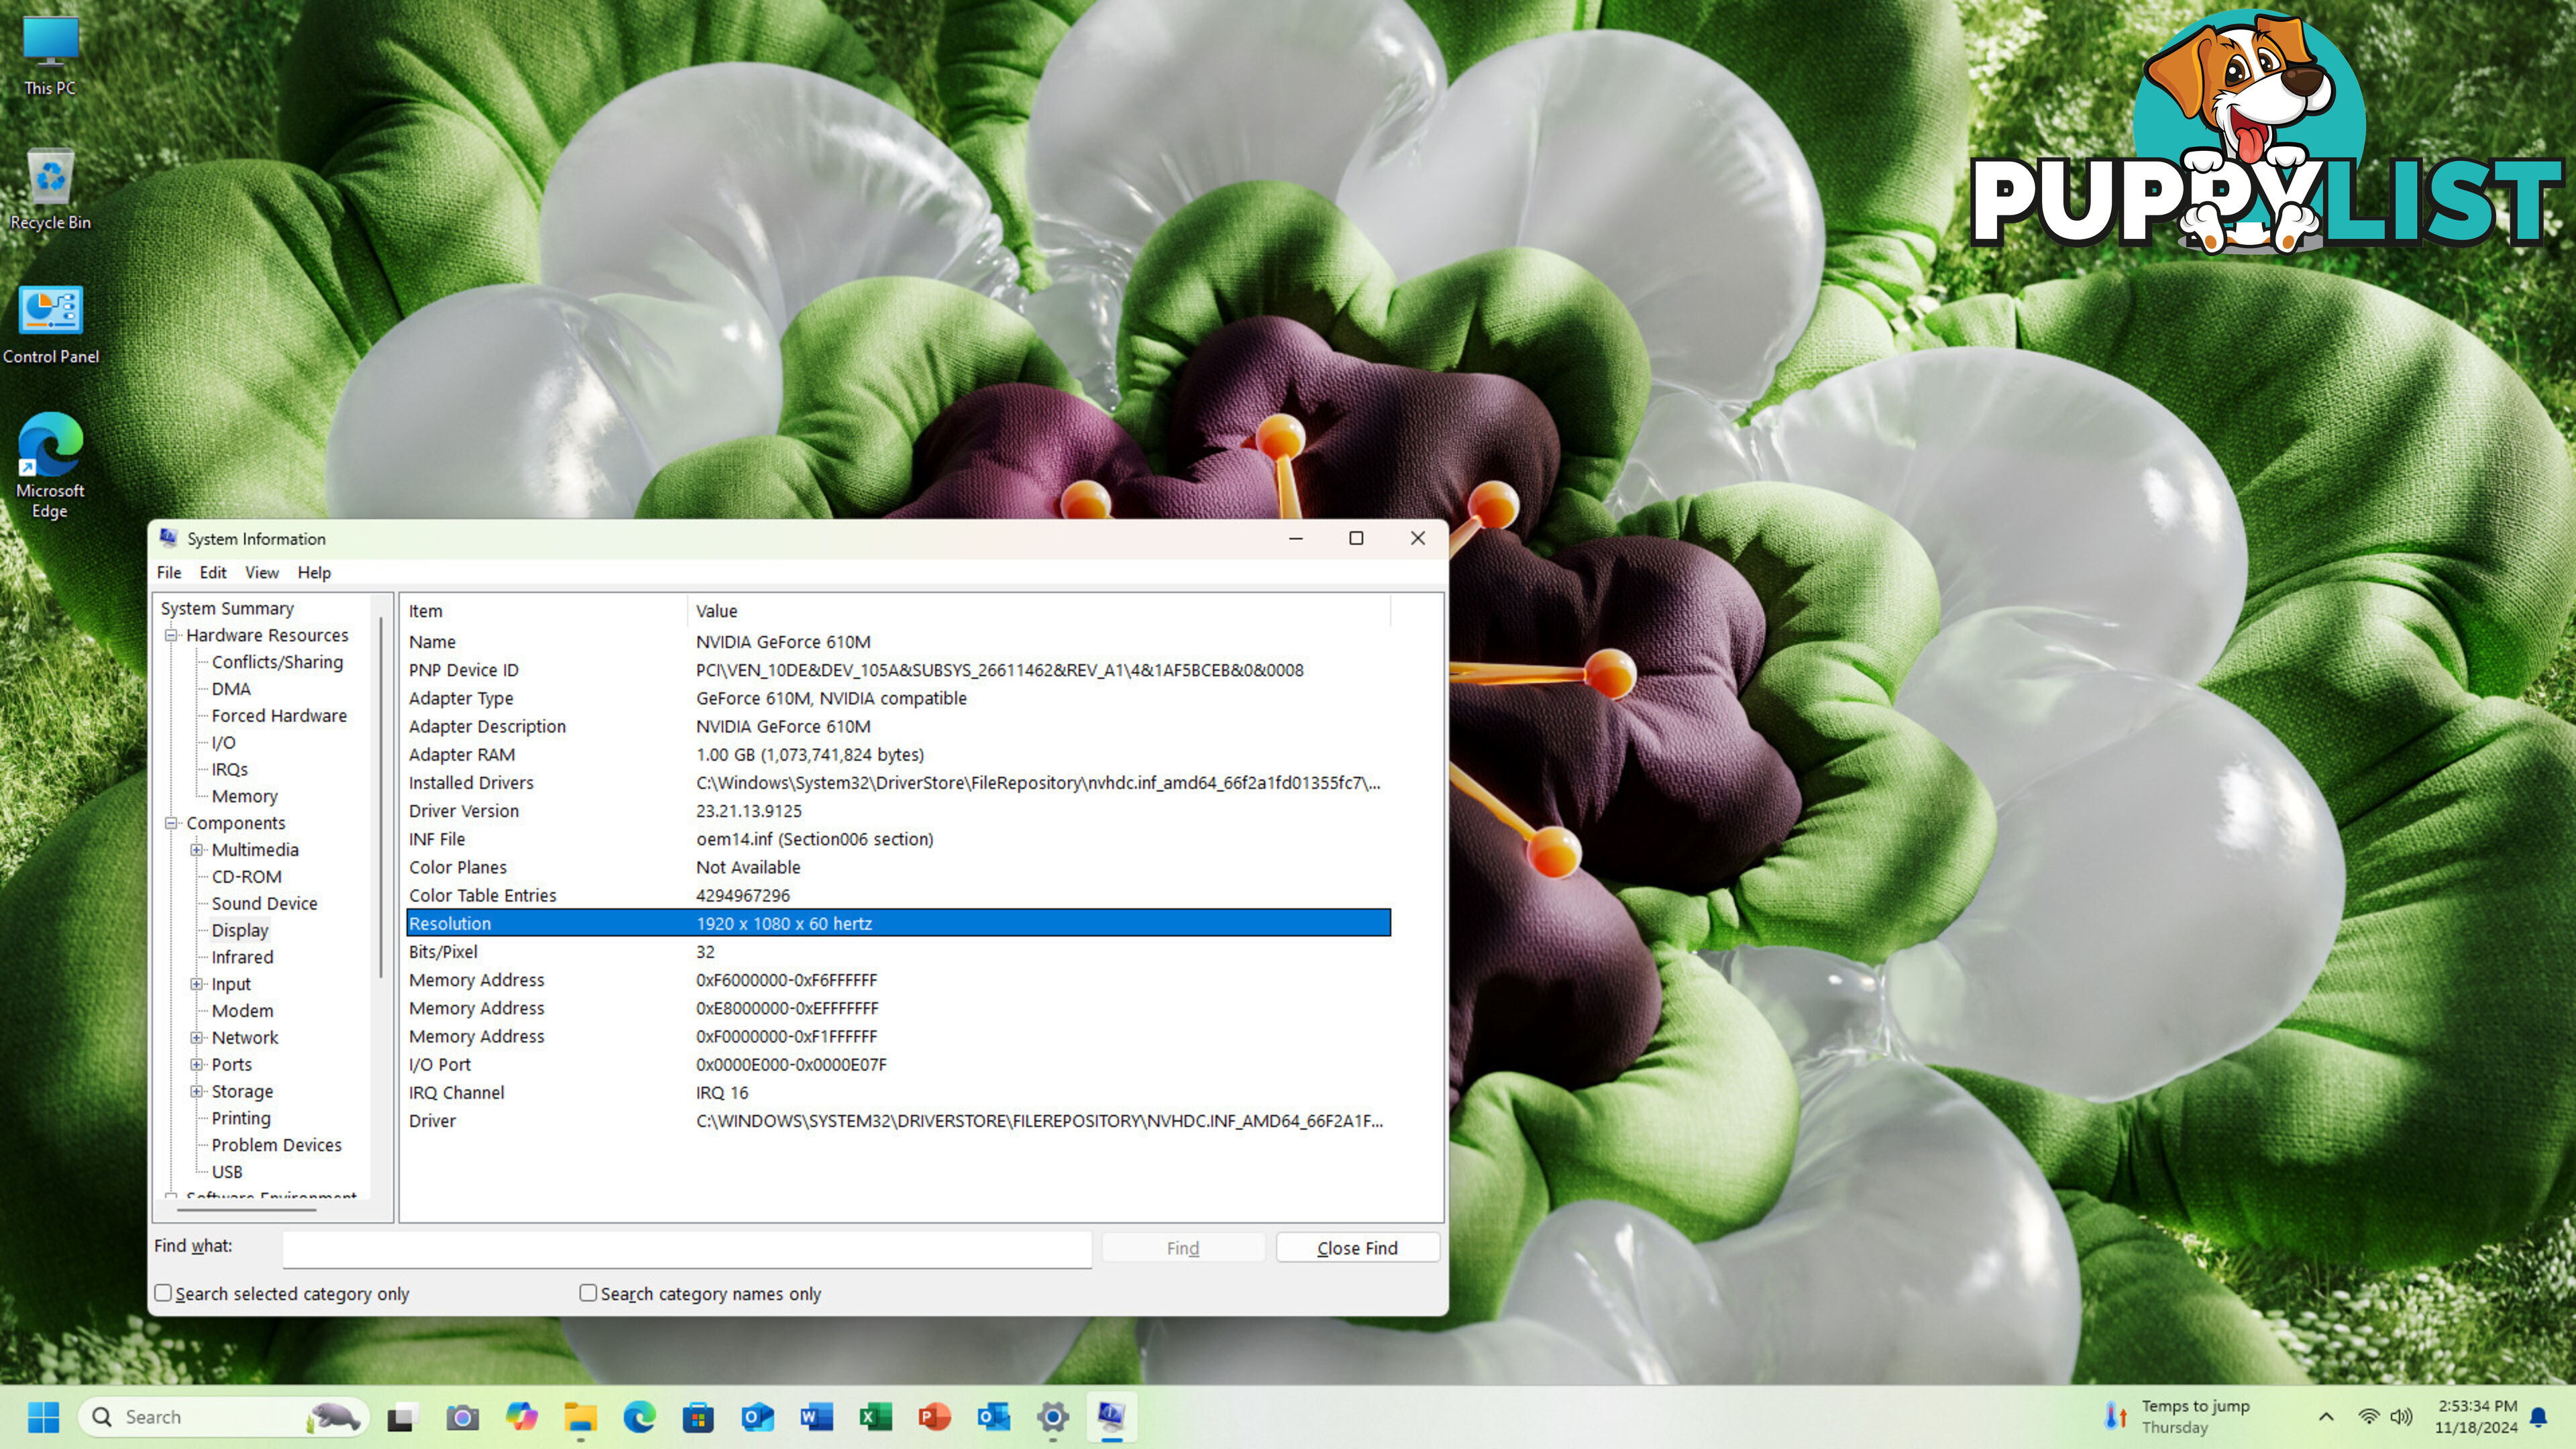
Task: Open the volume speaker tray icon
Action: pyautogui.click(x=2401, y=1416)
